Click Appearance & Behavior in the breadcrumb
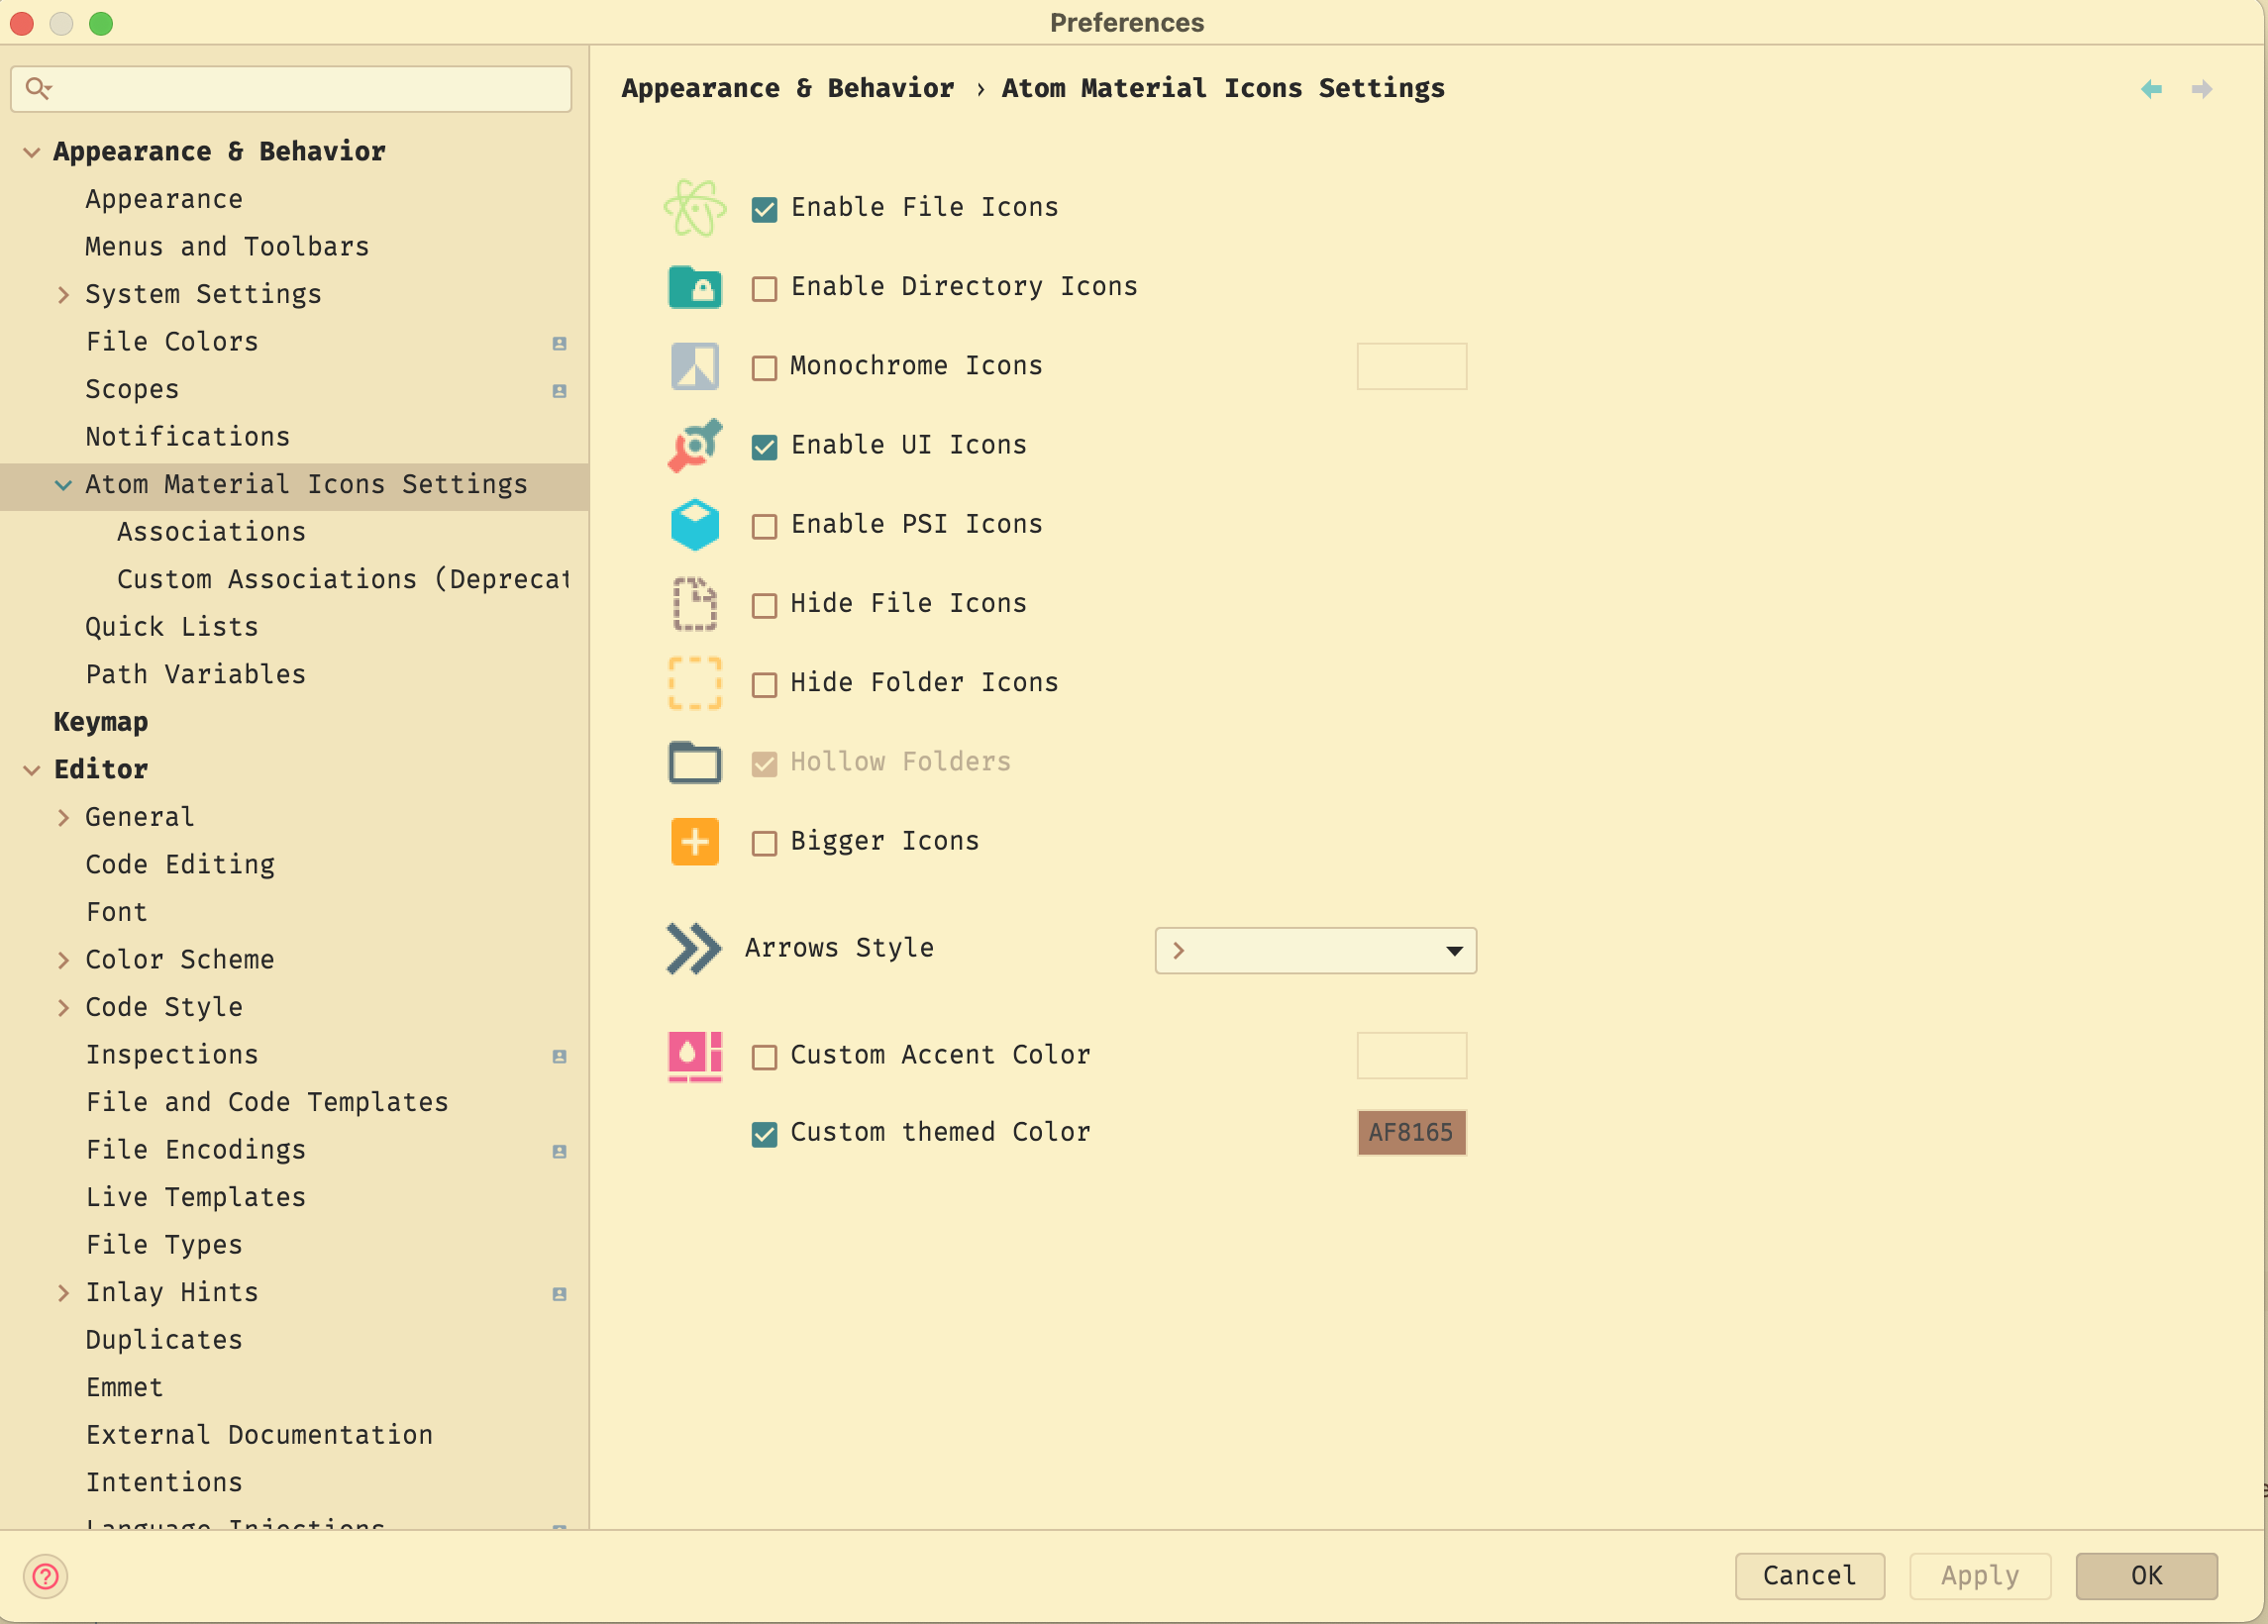 [787, 88]
